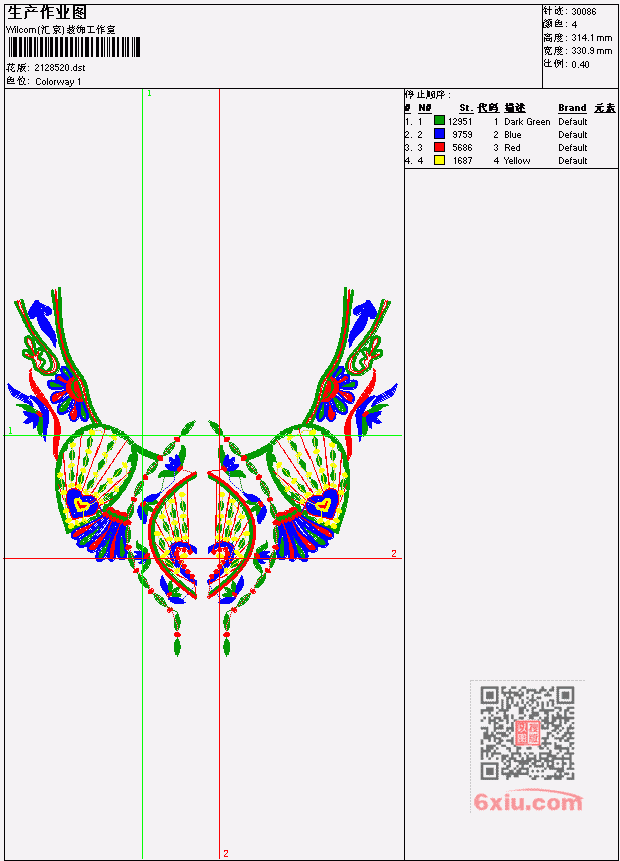The height and width of the screenshot is (861, 620).
Task: Click the Dark Green color swatch
Action: coord(439,121)
